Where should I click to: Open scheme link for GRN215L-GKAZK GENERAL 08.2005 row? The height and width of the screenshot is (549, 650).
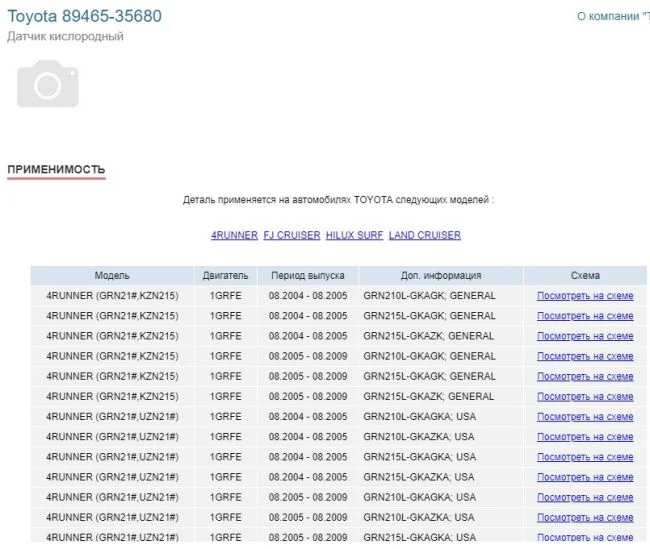[x=585, y=397]
